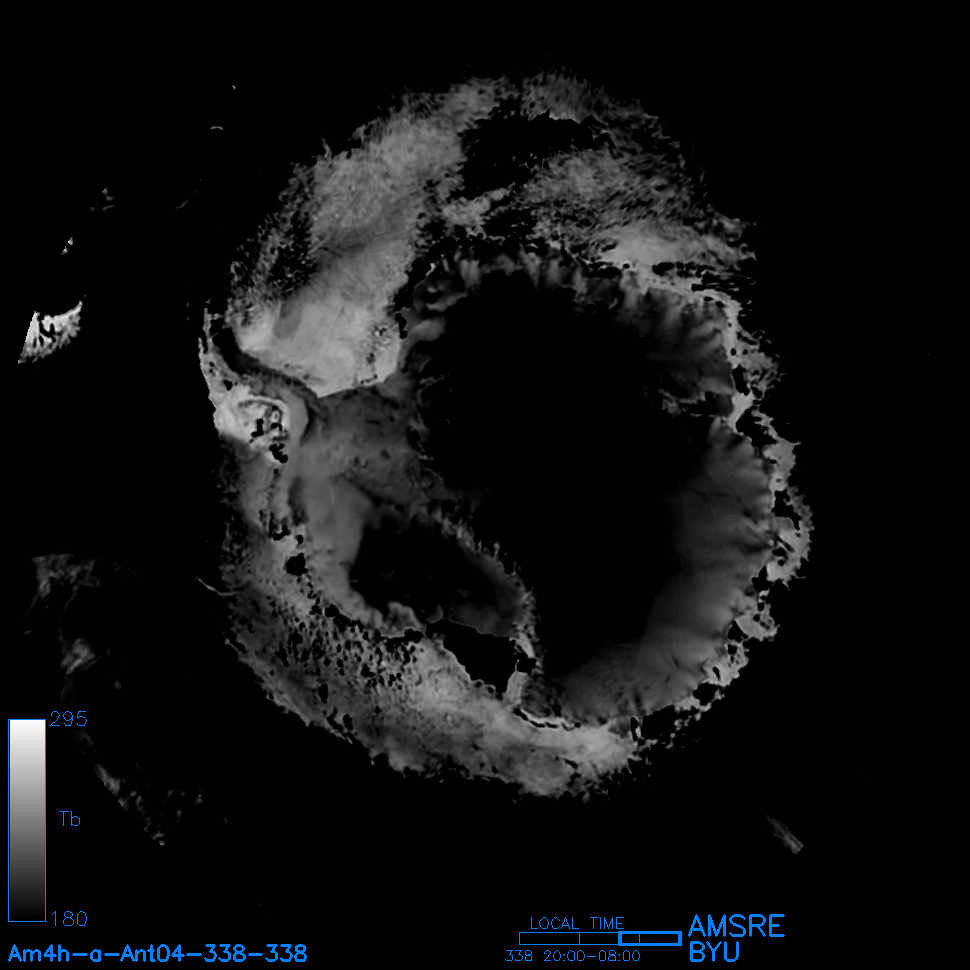The height and width of the screenshot is (970, 970).
Task: Click the AMSRE sensor label
Action: [x=736, y=926]
